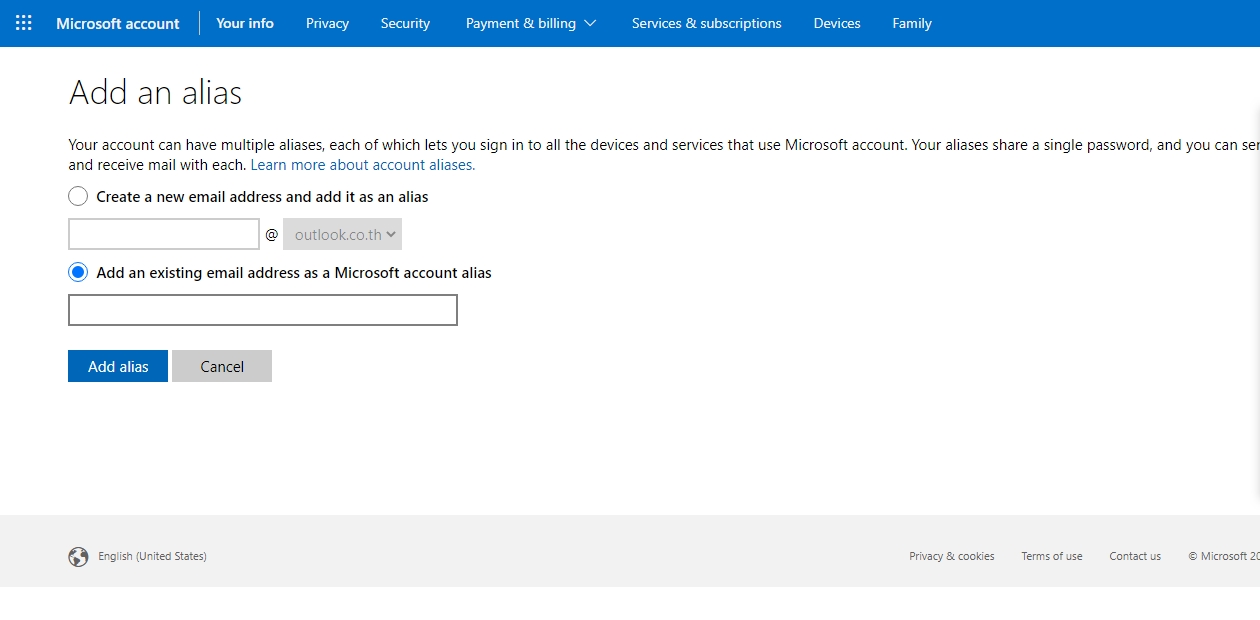The width and height of the screenshot is (1260, 620).
Task: Click the new alias name input field
Action: point(164,235)
